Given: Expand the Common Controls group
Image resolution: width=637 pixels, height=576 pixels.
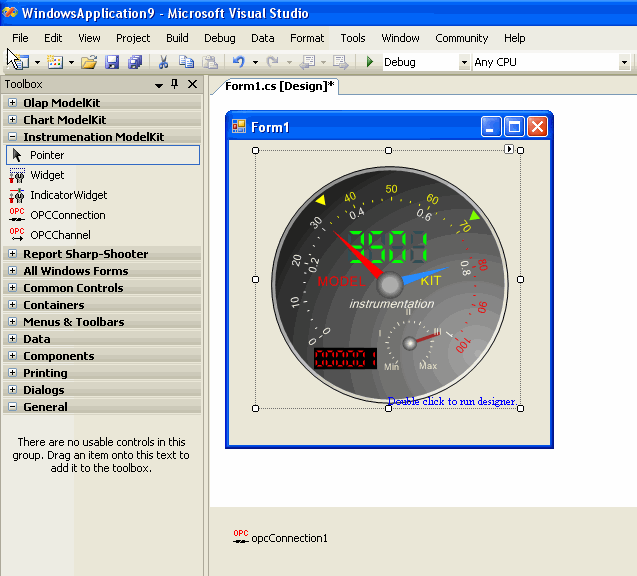Looking at the screenshot, I should pyautogui.click(x=13, y=288).
